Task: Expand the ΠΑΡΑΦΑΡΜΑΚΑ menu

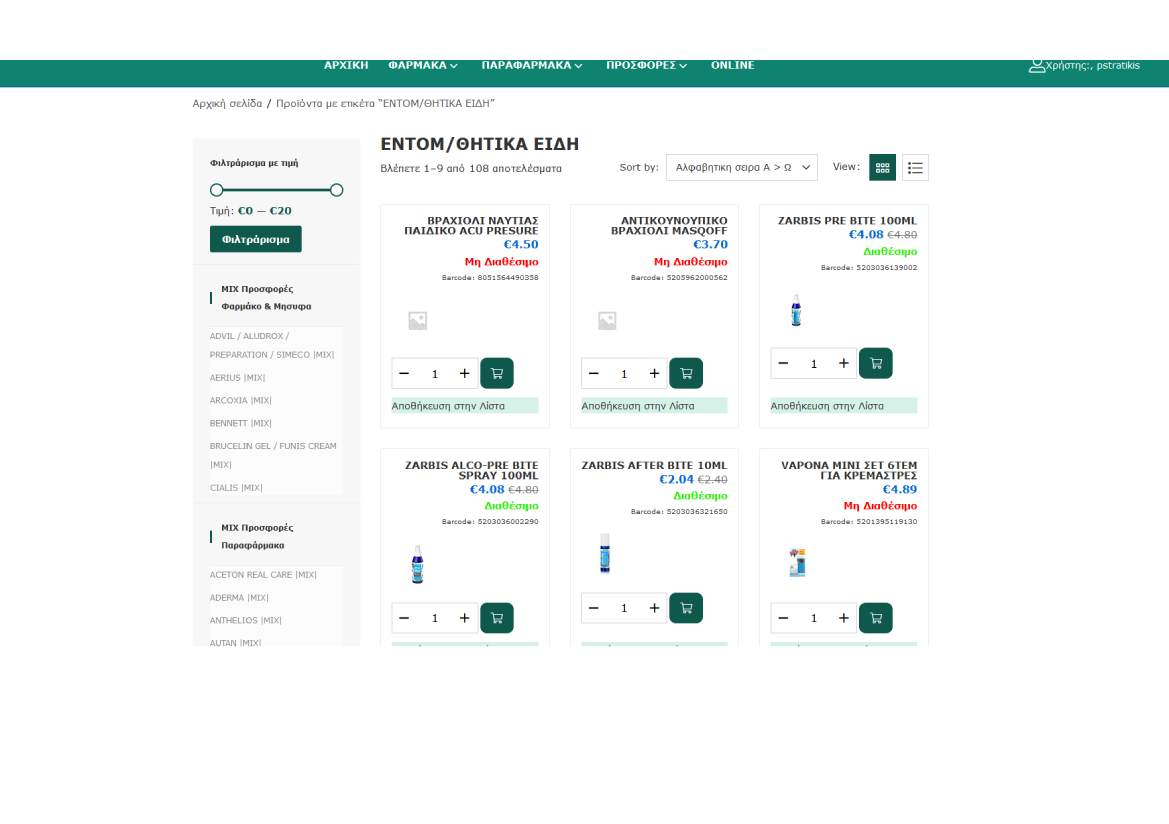Action: [532, 65]
